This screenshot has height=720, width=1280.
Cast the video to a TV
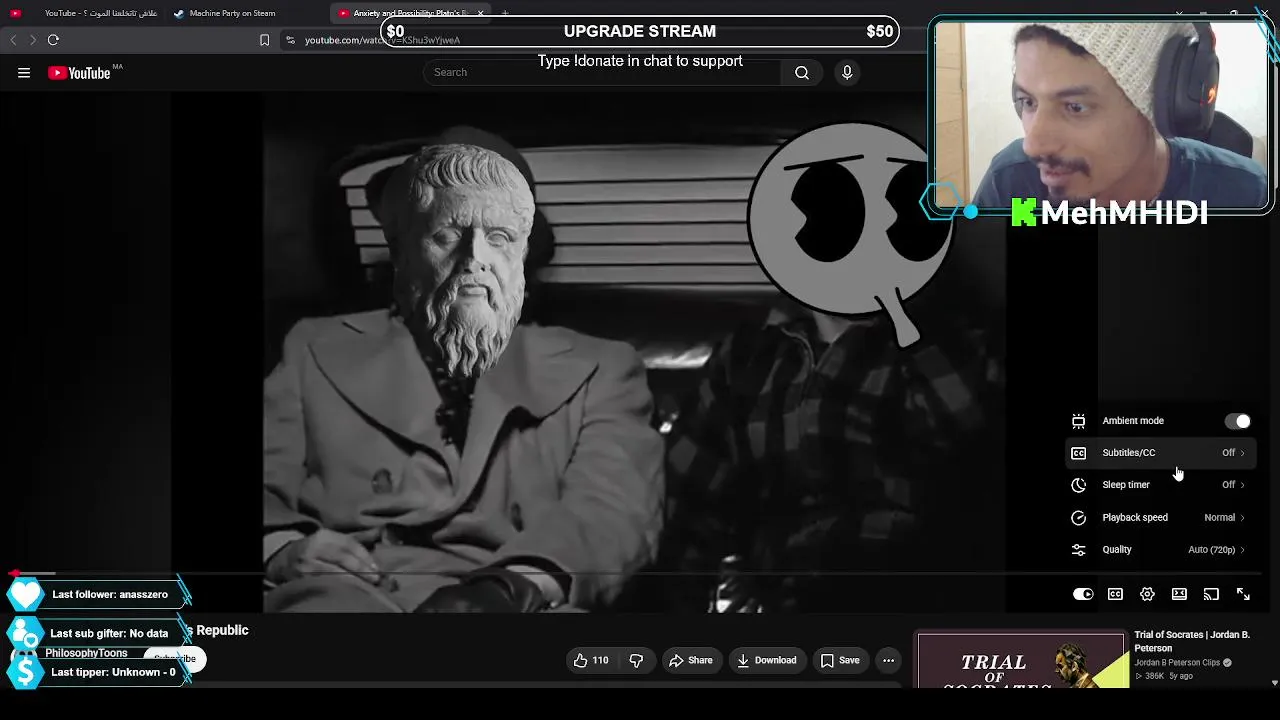[1211, 594]
